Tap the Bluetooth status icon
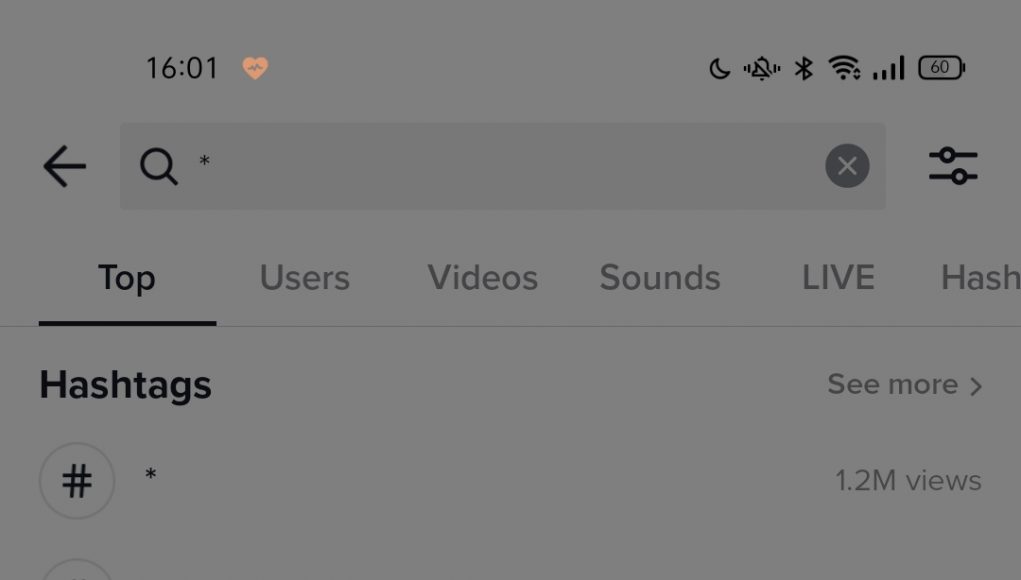Screen dimensions: 1021x580 (x=804, y=68)
